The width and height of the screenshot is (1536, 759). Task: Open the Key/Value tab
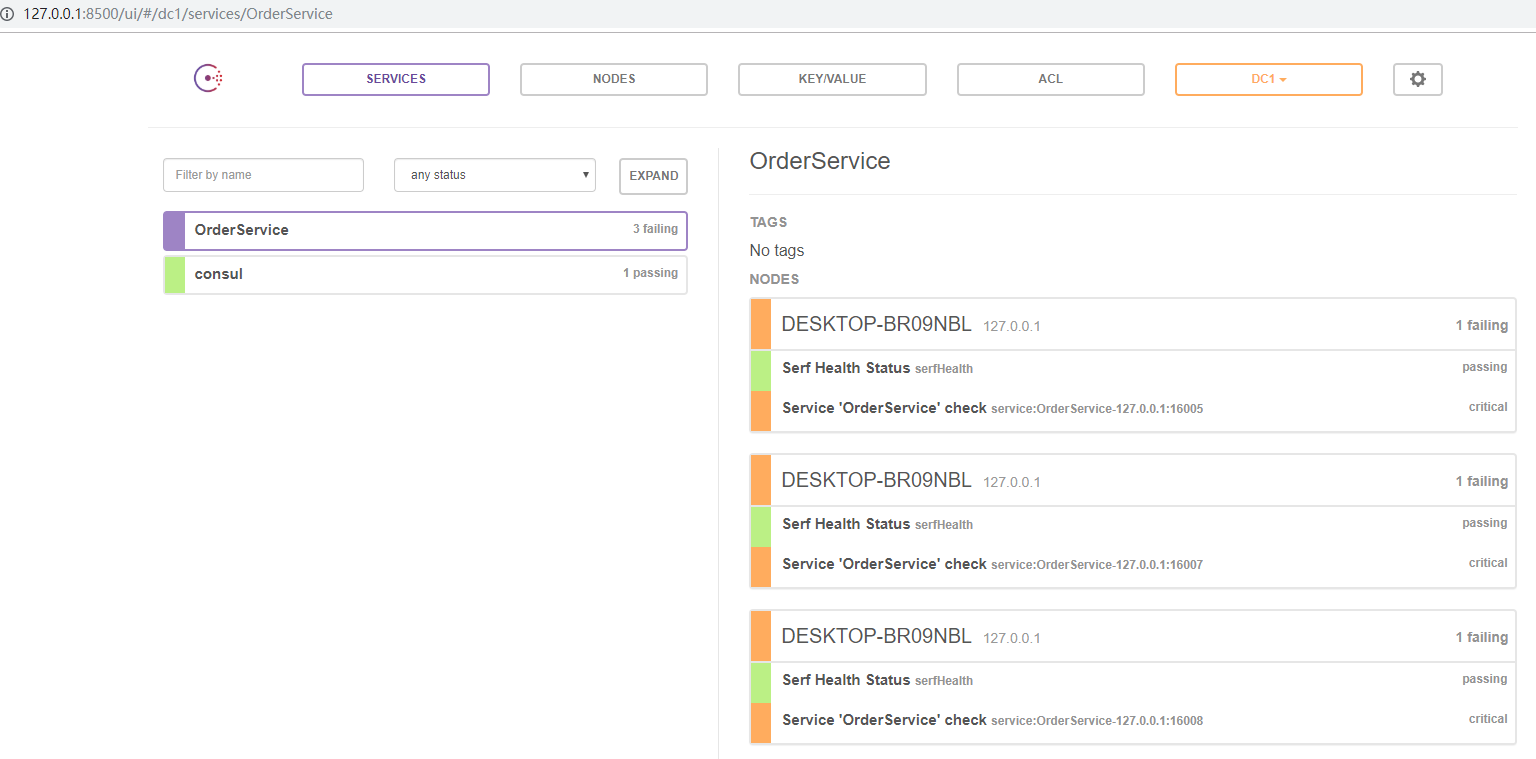tap(832, 79)
